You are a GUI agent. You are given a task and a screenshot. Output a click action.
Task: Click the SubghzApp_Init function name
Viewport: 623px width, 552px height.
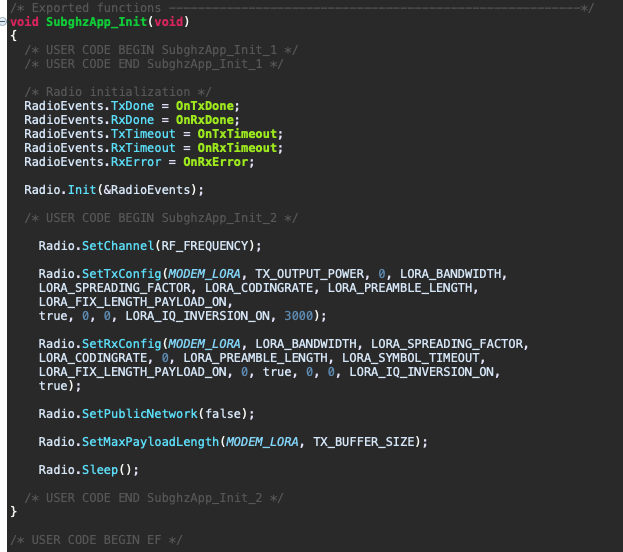coord(88,22)
